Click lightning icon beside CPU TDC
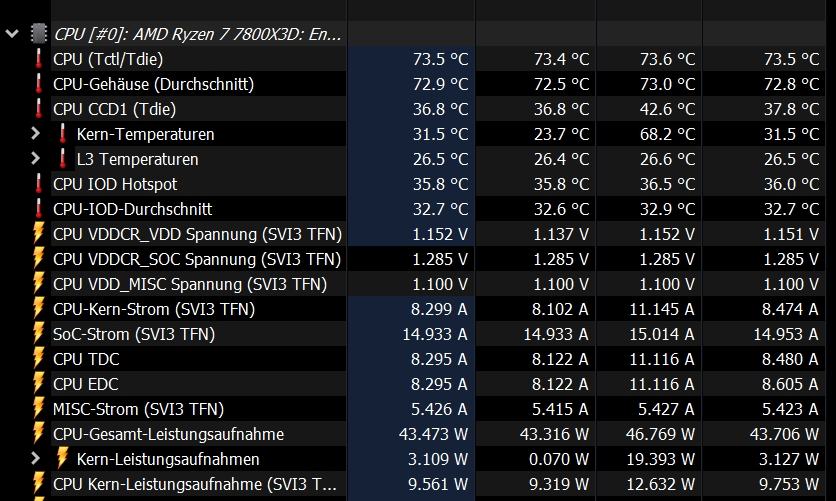Image resolution: width=836 pixels, height=501 pixels. pyautogui.click(x=38, y=359)
